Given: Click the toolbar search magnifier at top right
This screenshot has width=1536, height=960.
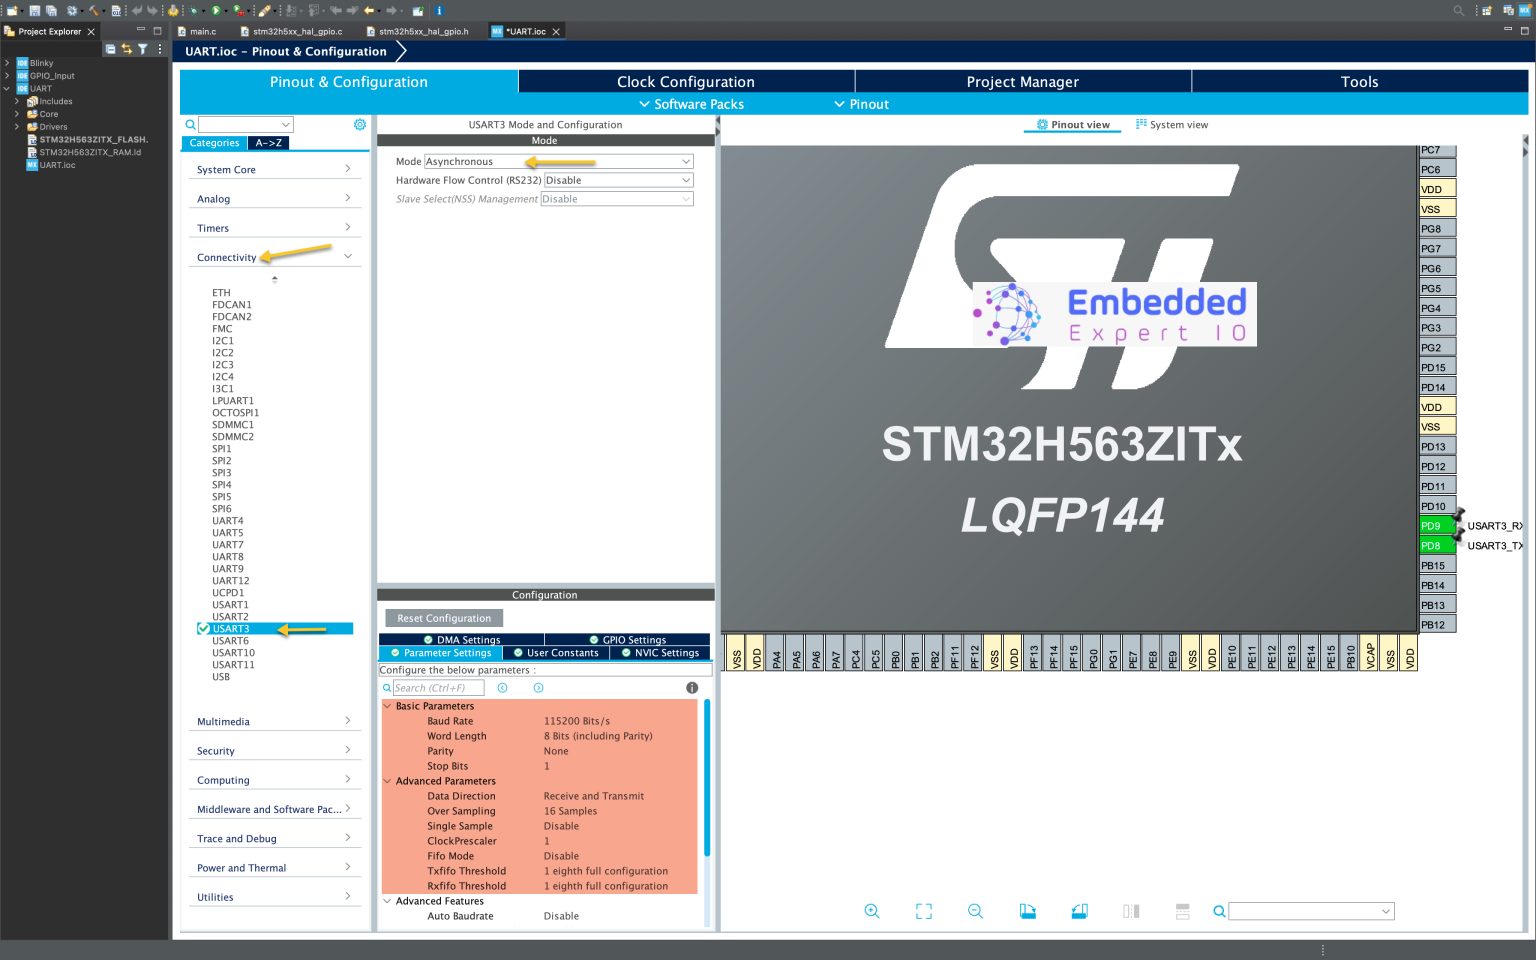Looking at the screenshot, I should pyautogui.click(x=1459, y=11).
